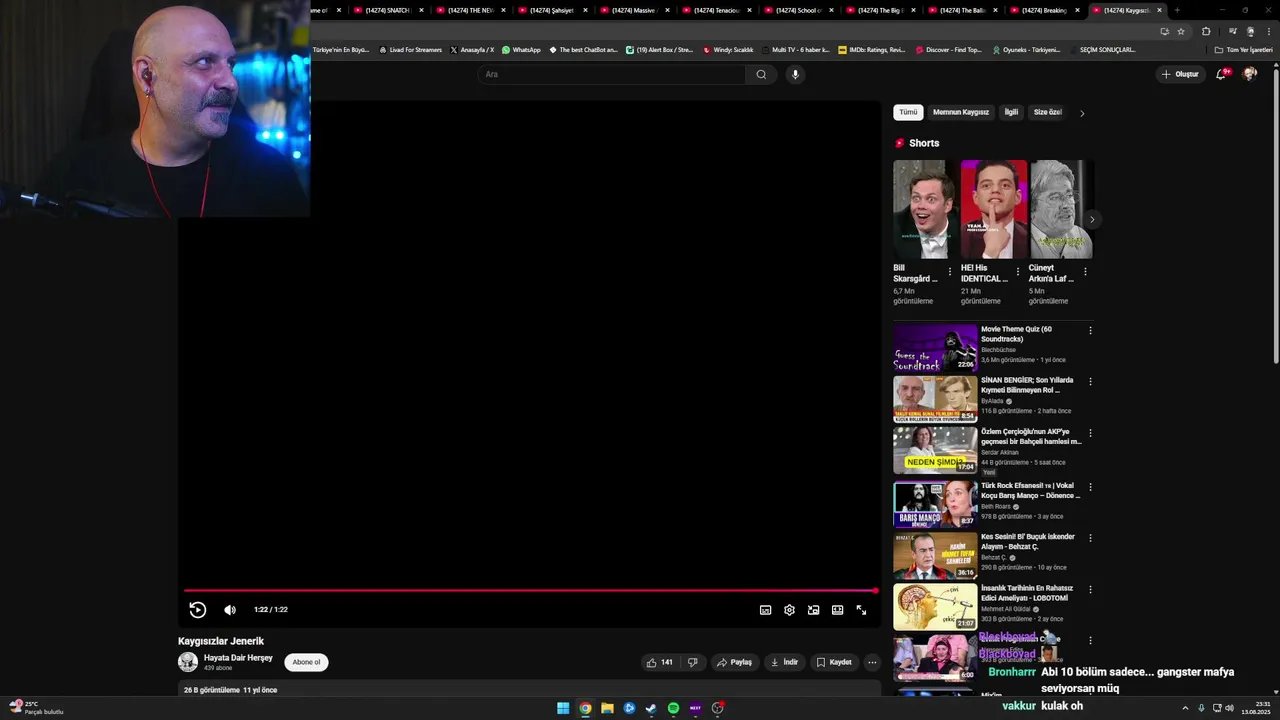This screenshot has height=720, width=1280.
Task: Switch to the SNATCH browser tab
Action: (x=387, y=10)
